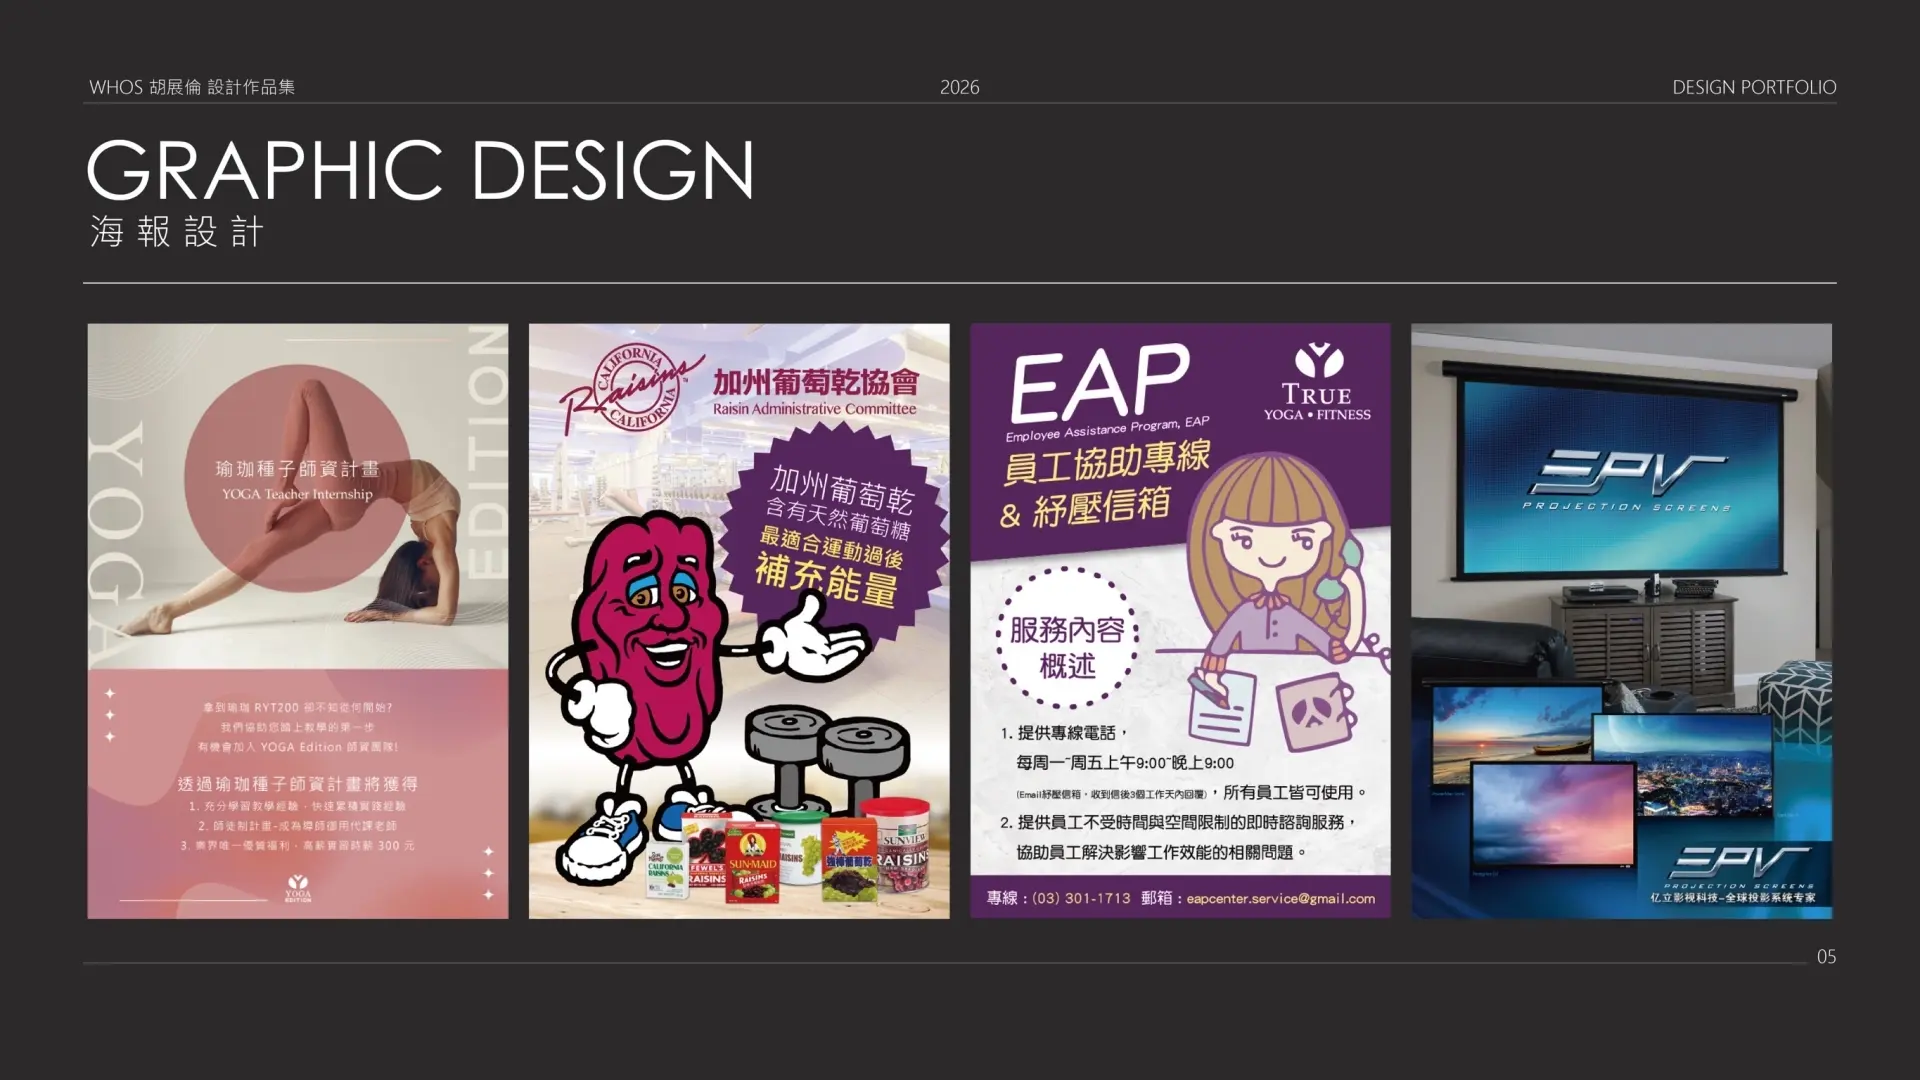Select the 'GRAPHIC DESIGN' title
The image size is (1920, 1080).
420,169
